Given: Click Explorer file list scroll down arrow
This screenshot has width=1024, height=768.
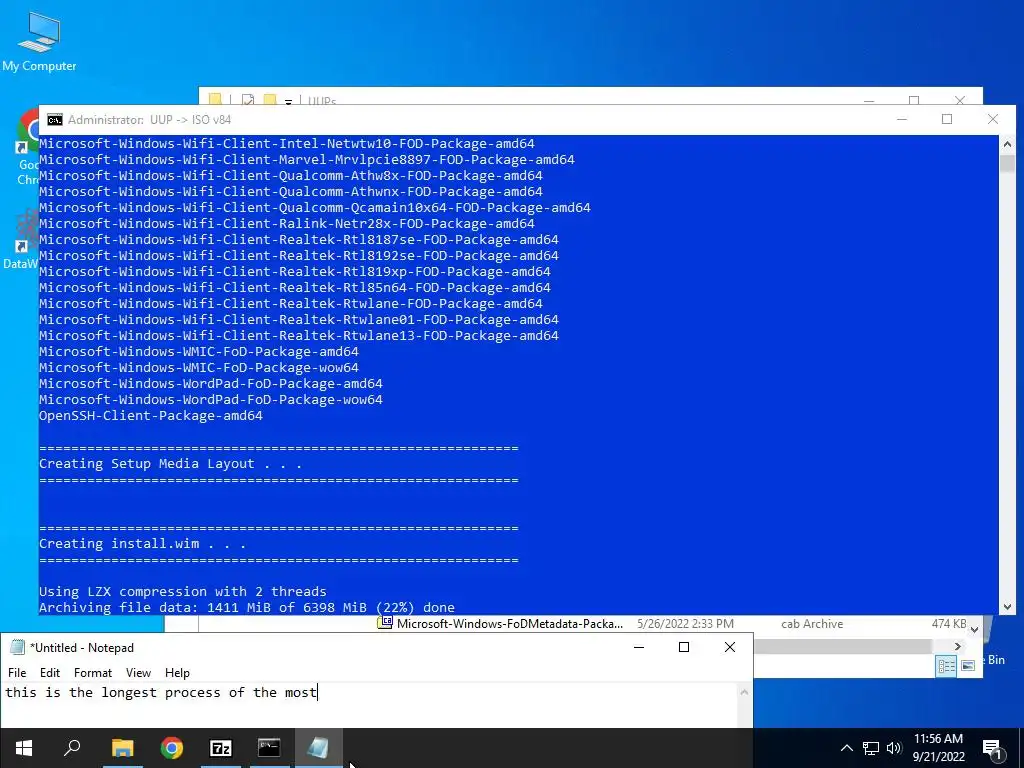Looking at the screenshot, I should 974,630.
